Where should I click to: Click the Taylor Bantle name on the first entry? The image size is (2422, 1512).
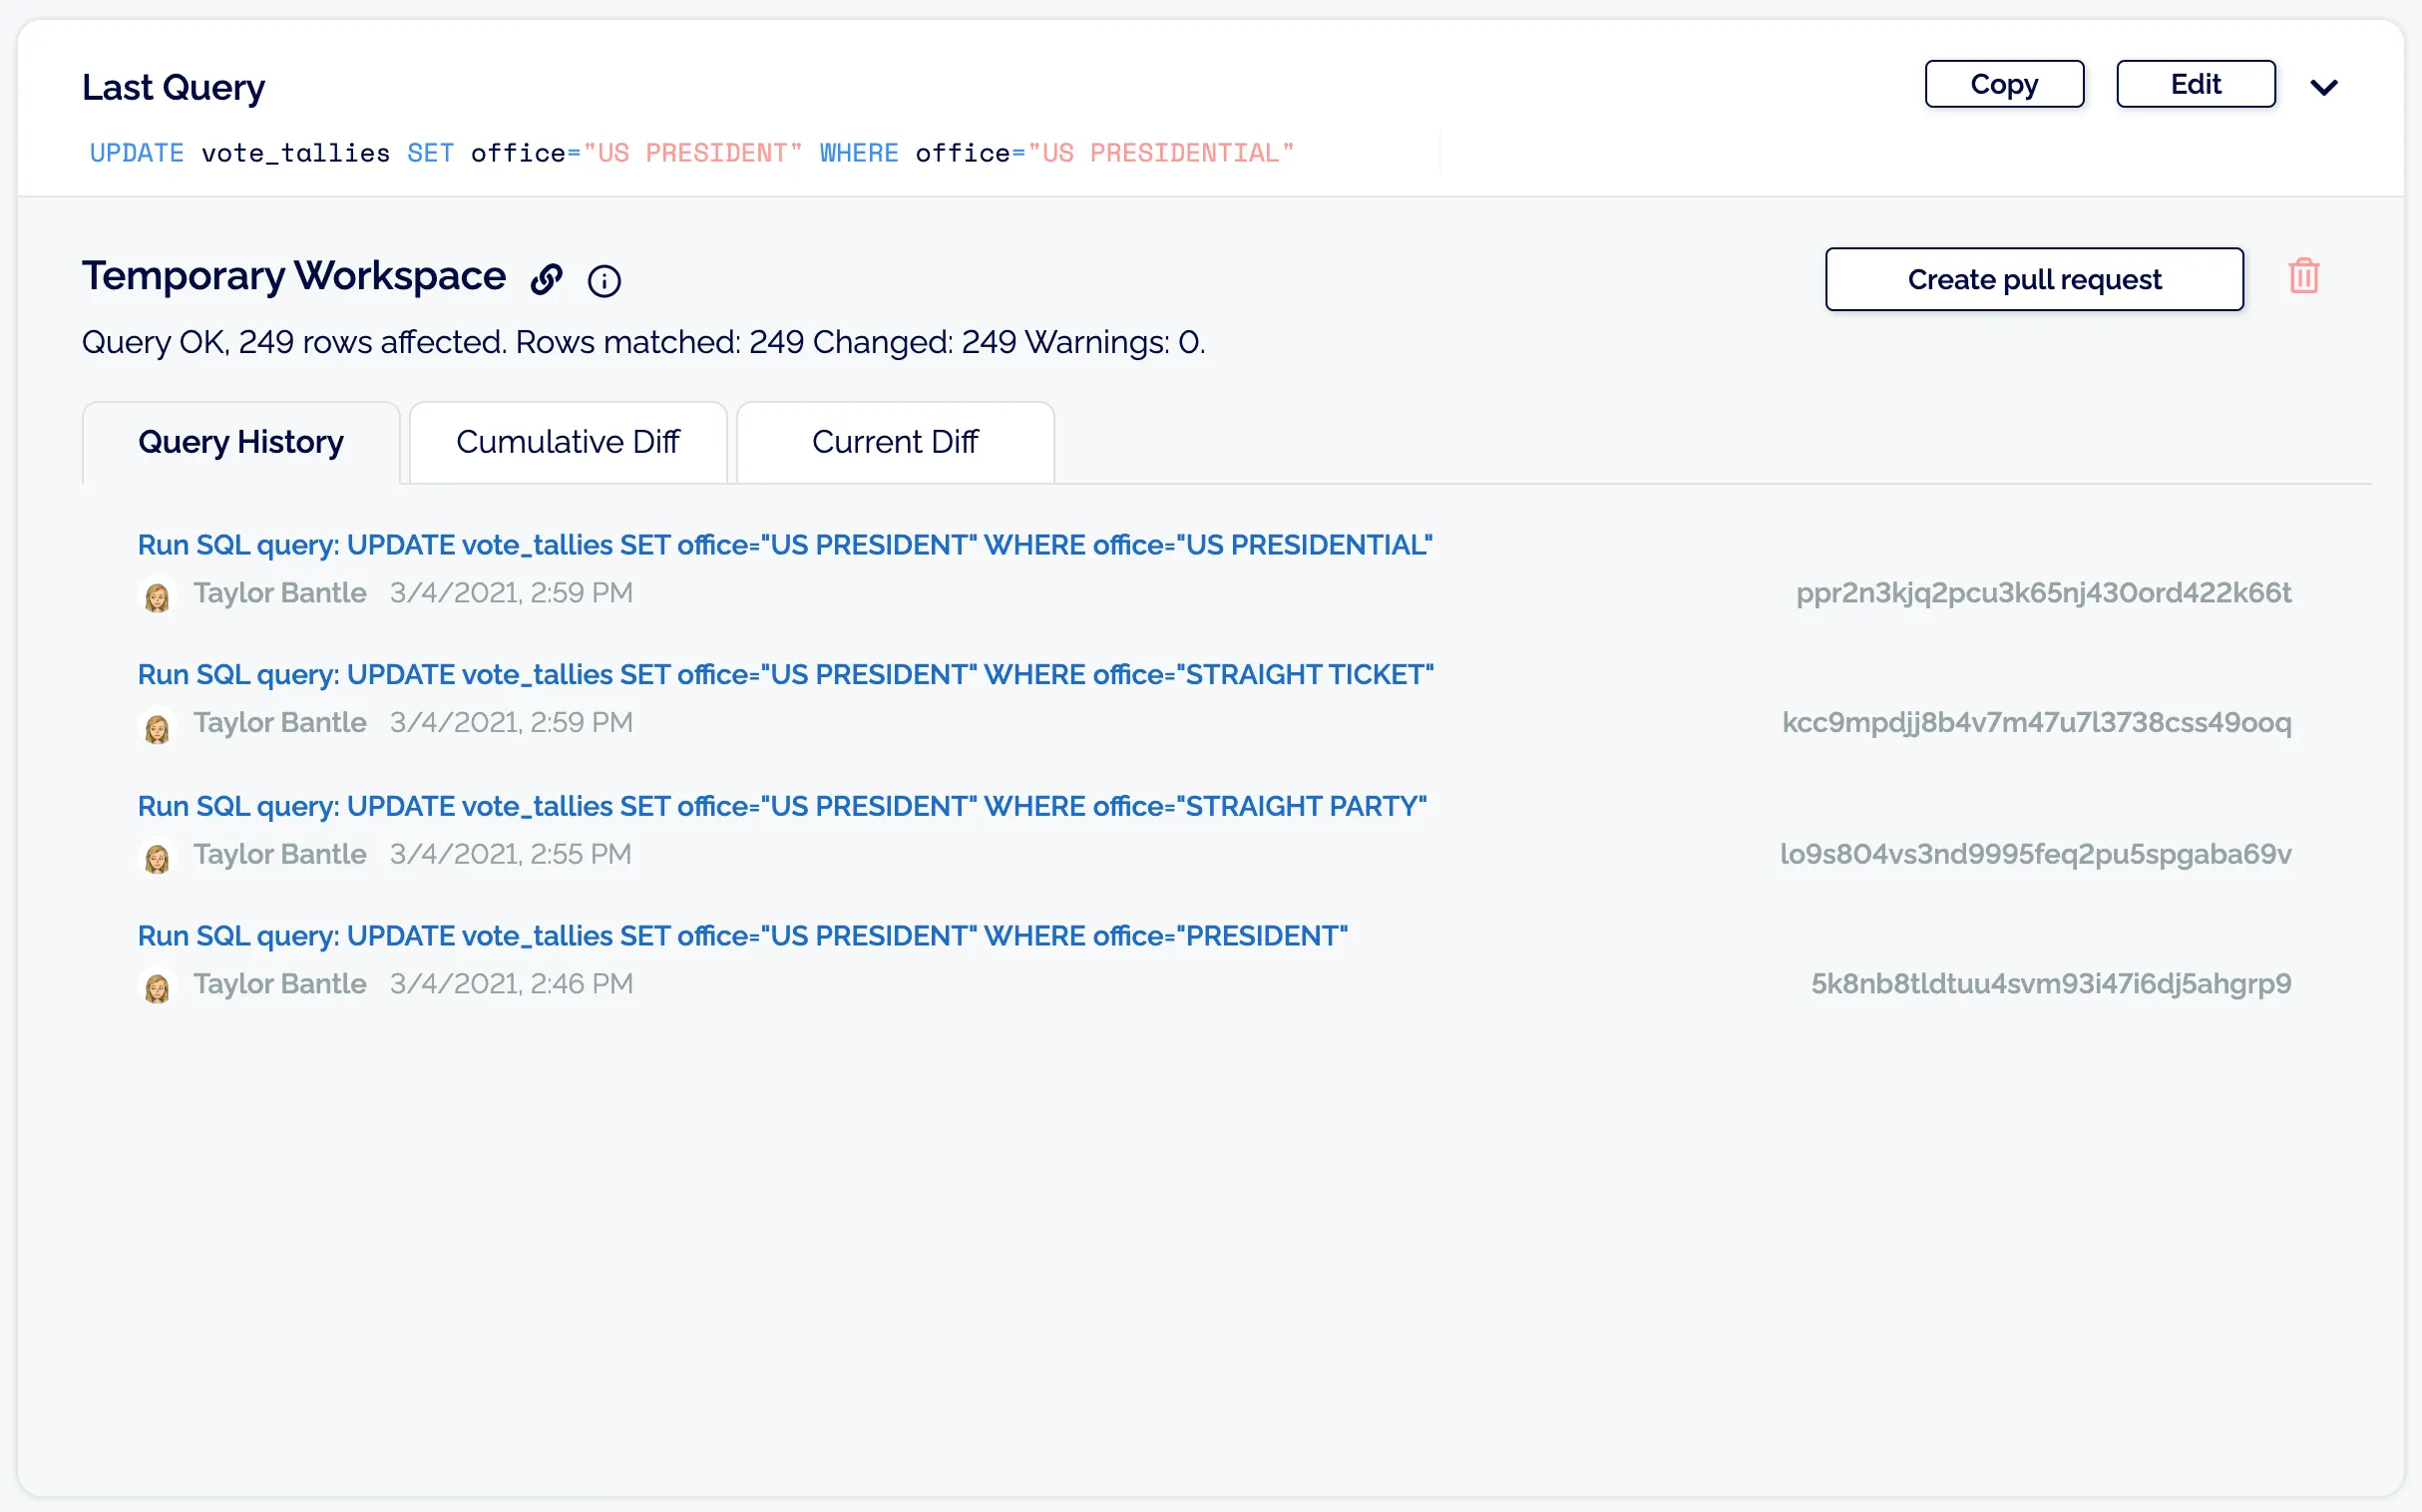(x=280, y=592)
